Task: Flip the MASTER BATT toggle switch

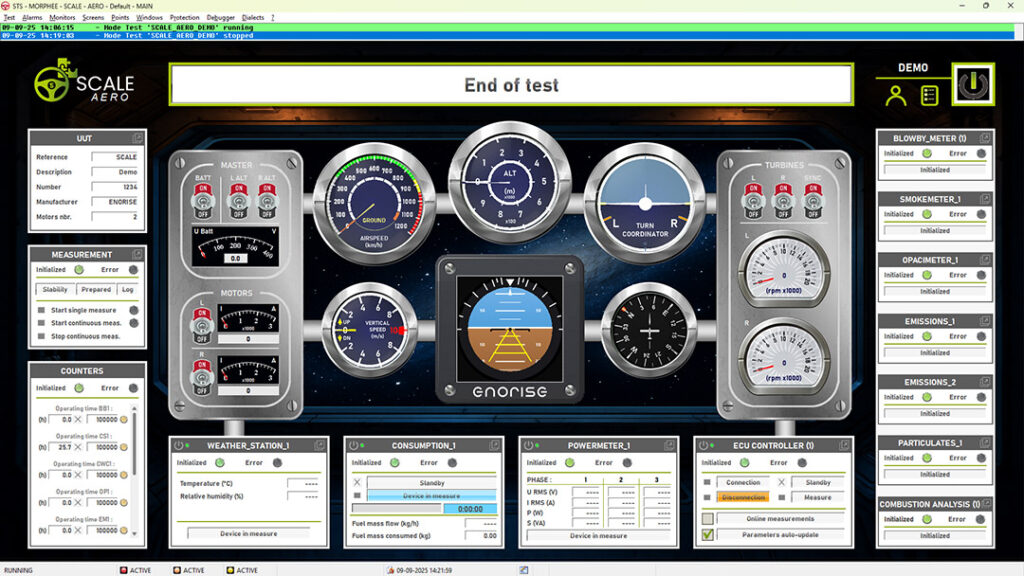Action: (x=203, y=201)
